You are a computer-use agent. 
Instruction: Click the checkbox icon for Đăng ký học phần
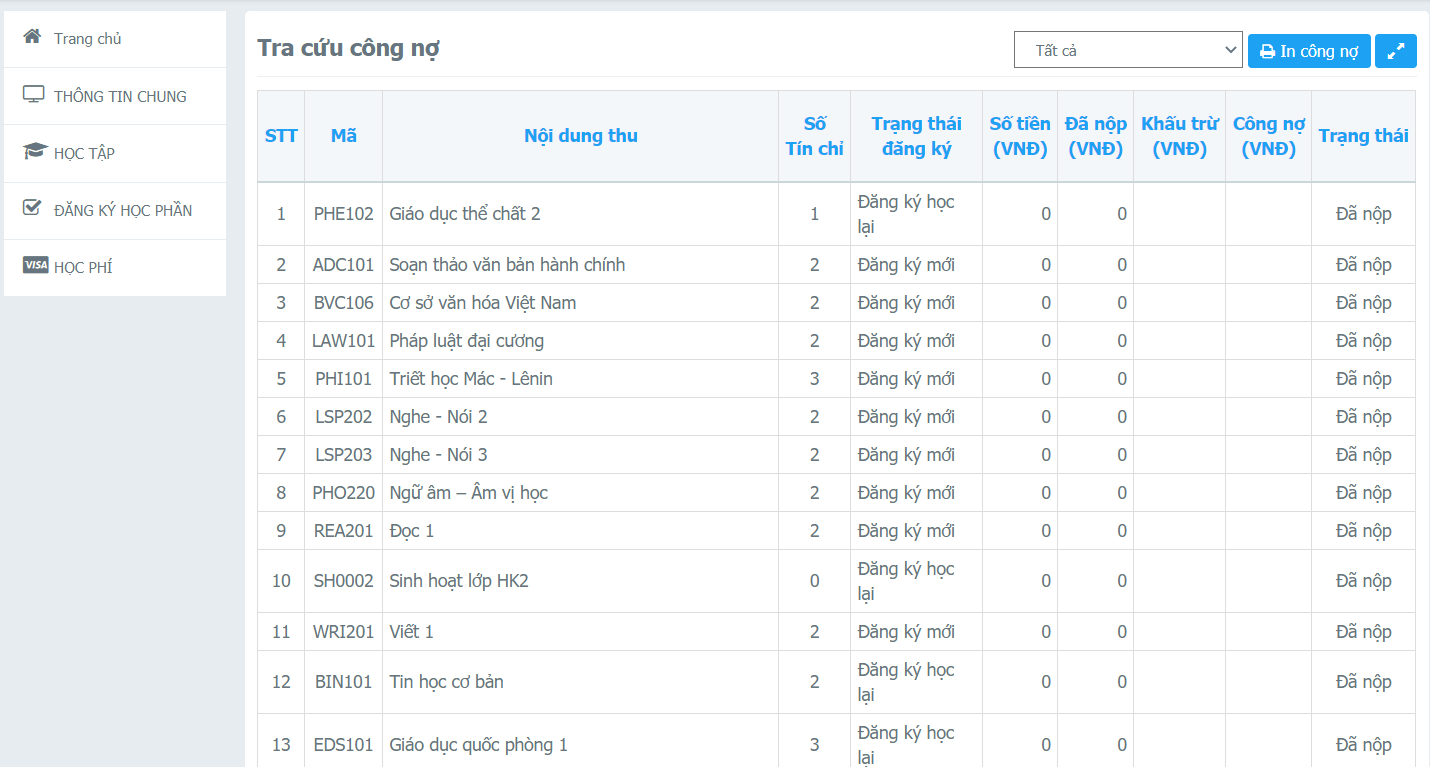[x=33, y=208]
